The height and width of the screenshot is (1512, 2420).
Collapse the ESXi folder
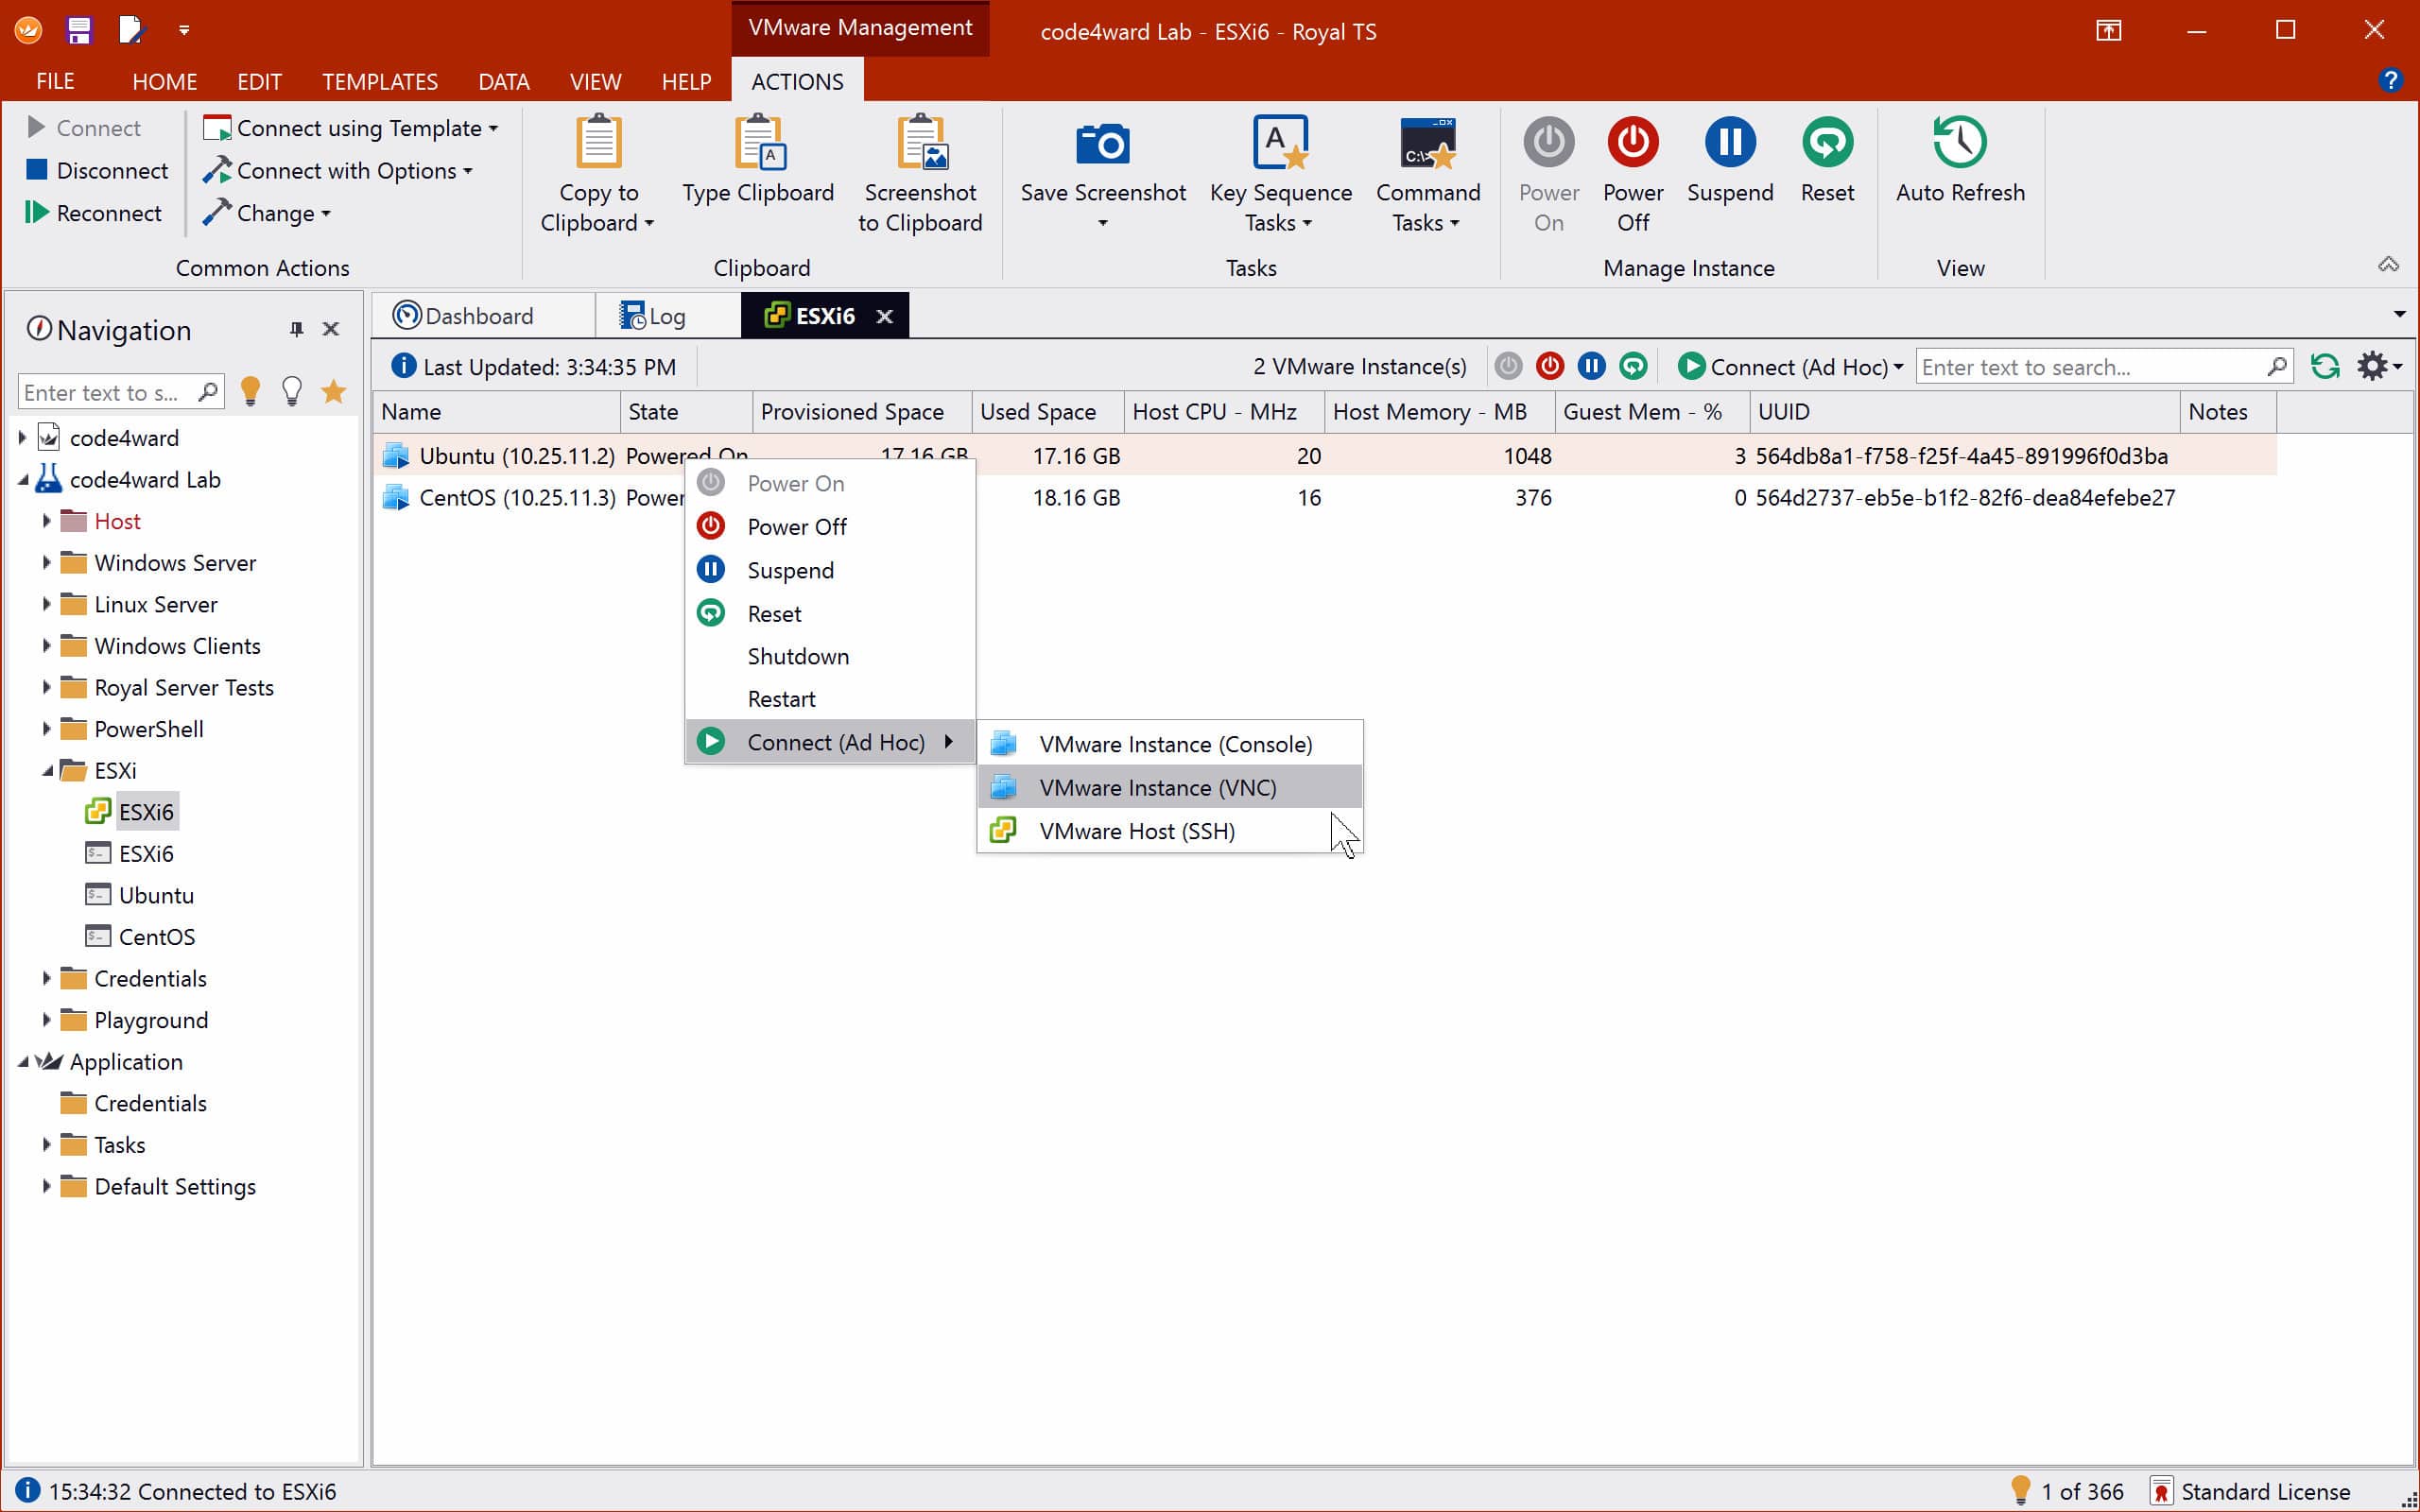[46, 770]
